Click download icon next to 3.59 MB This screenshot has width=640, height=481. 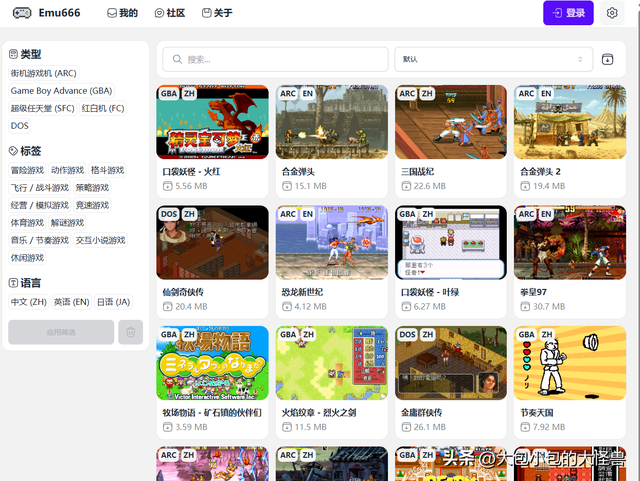pos(167,427)
